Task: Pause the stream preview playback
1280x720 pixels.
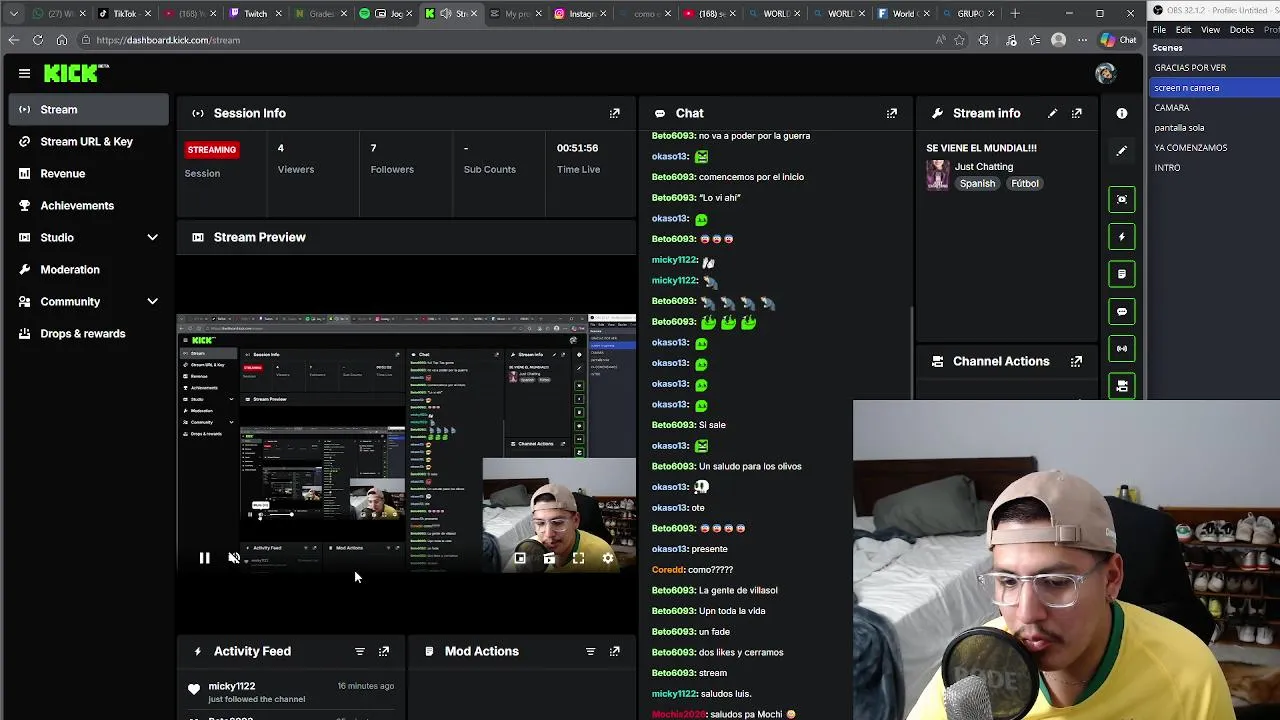Action: coord(204,558)
